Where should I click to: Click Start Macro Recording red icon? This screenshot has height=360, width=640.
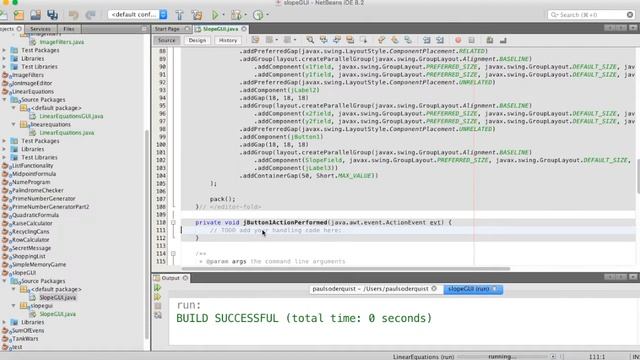coord(458,40)
